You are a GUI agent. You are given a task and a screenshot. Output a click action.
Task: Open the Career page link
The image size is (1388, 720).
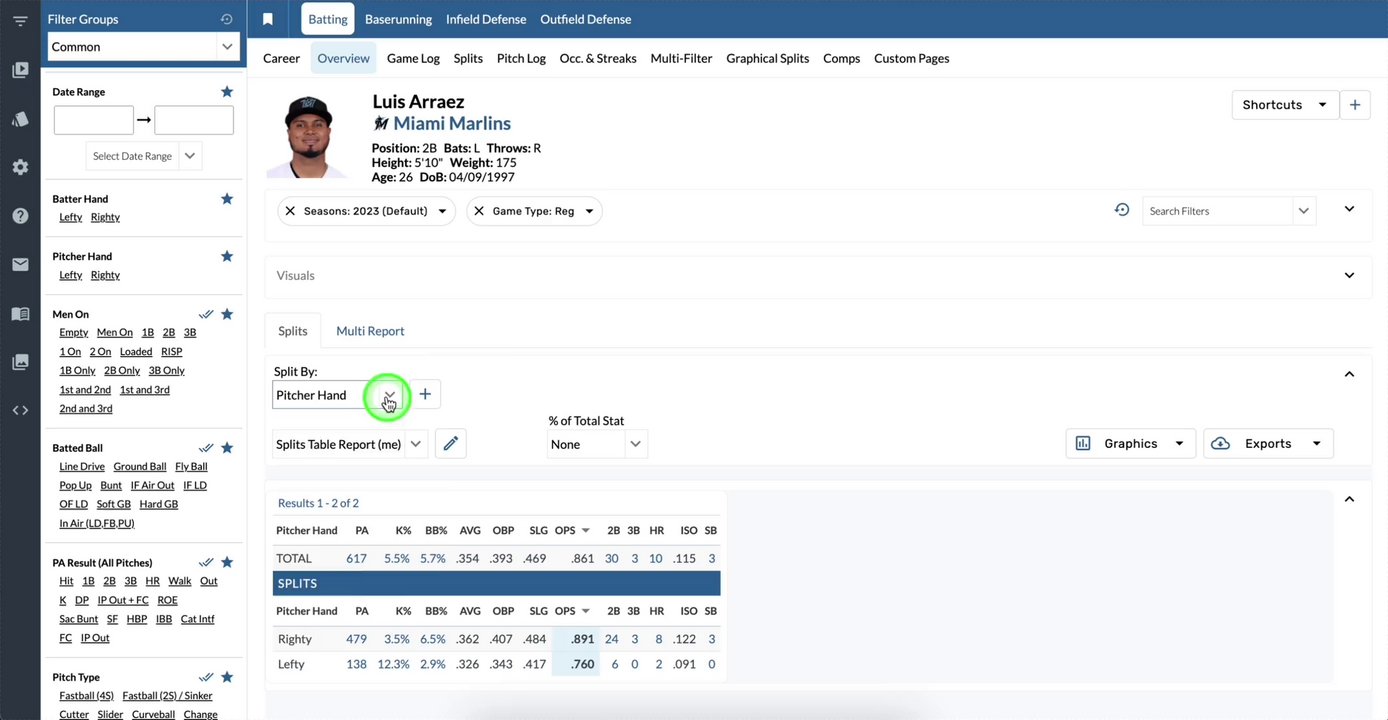point(281,58)
